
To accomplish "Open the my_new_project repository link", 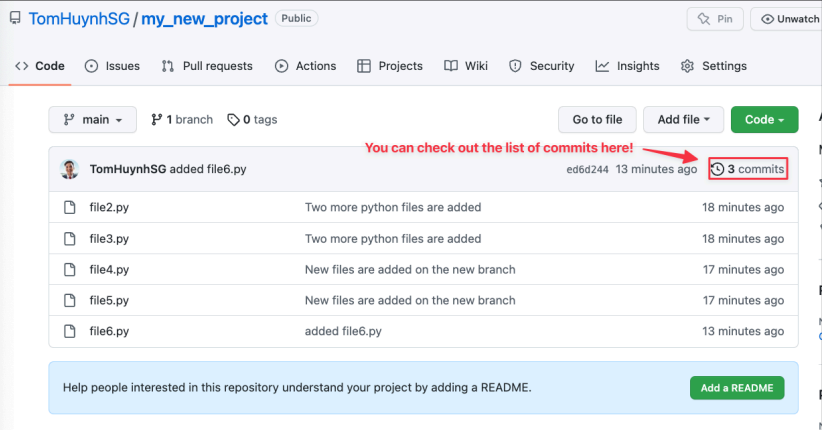I will pos(204,19).
